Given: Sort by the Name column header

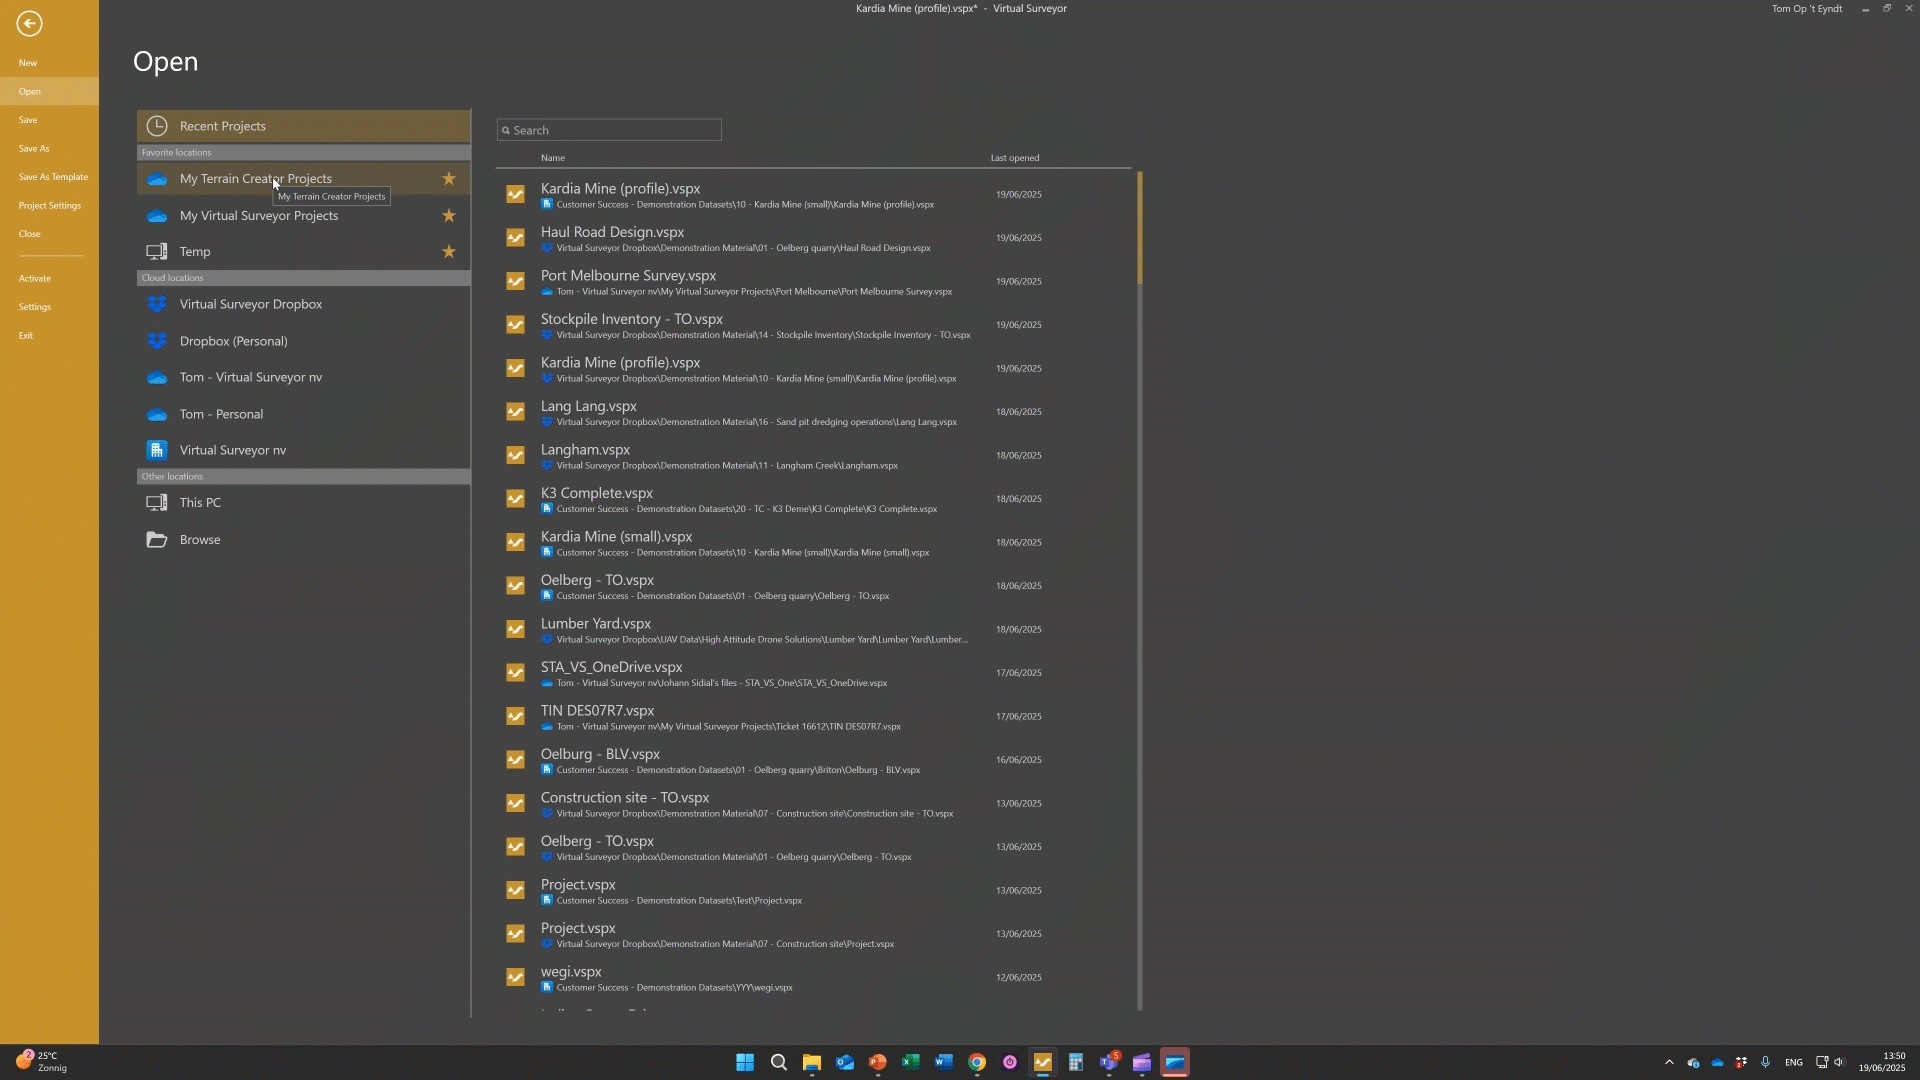Looking at the screenshot, I should [553, 158].
